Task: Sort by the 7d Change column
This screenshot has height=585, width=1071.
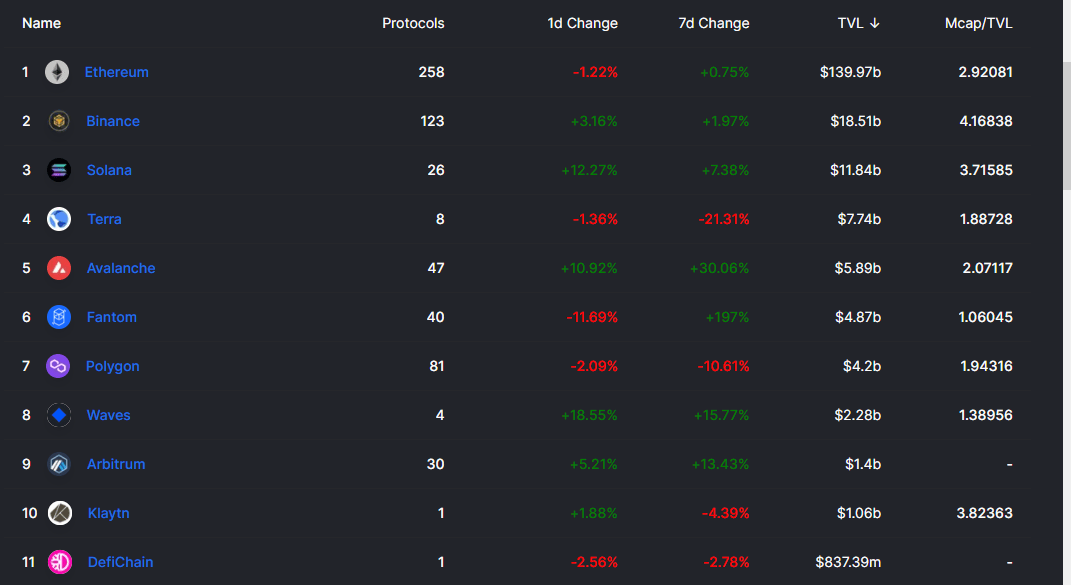Action: [x=713, y=23]
